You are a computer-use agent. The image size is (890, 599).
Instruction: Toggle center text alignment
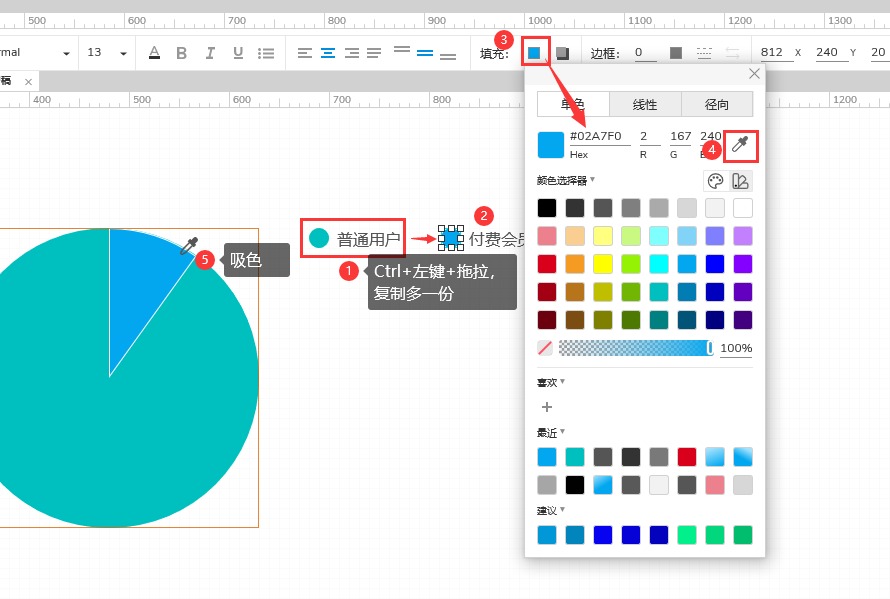pos(328,52)
